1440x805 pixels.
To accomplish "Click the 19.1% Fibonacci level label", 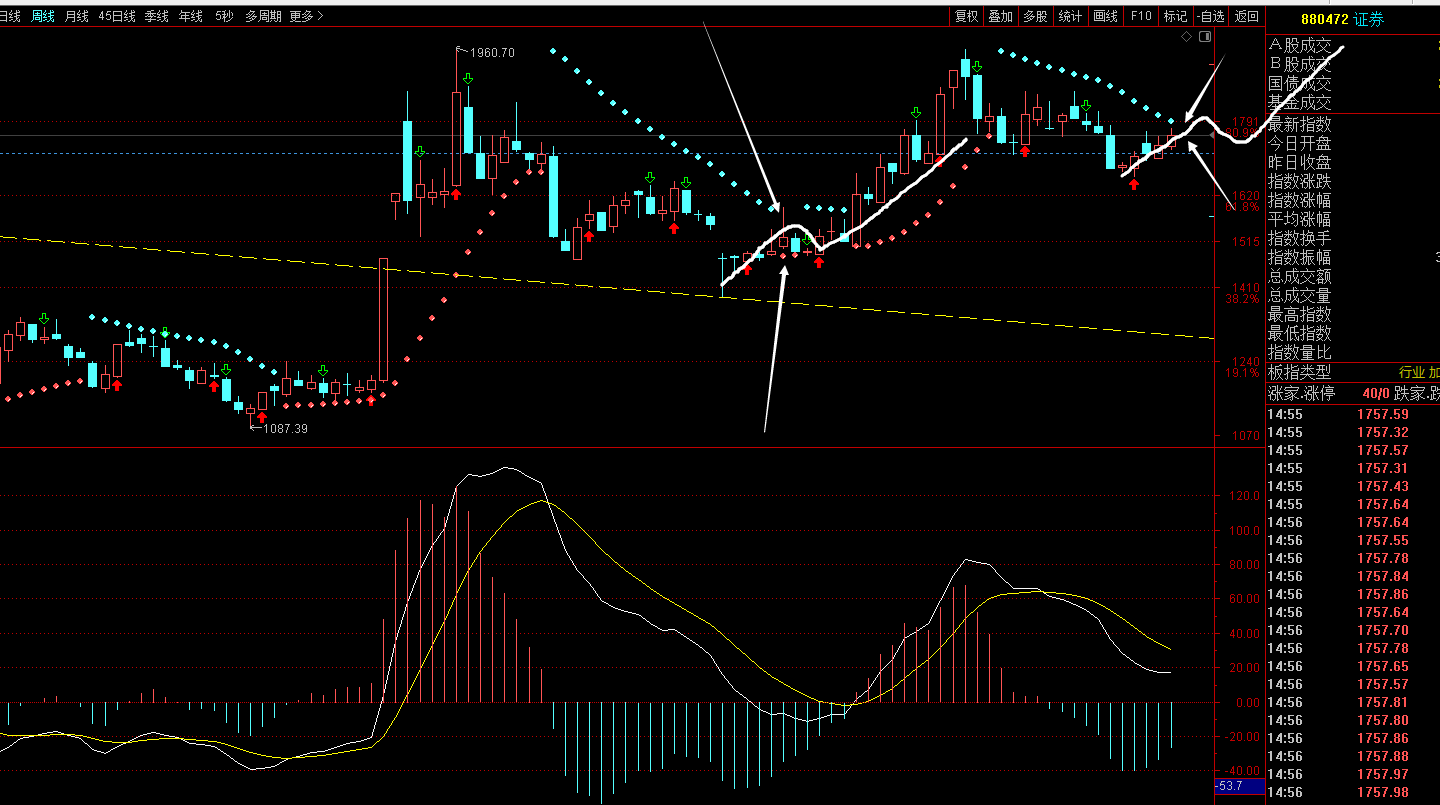I will 1242,373.
